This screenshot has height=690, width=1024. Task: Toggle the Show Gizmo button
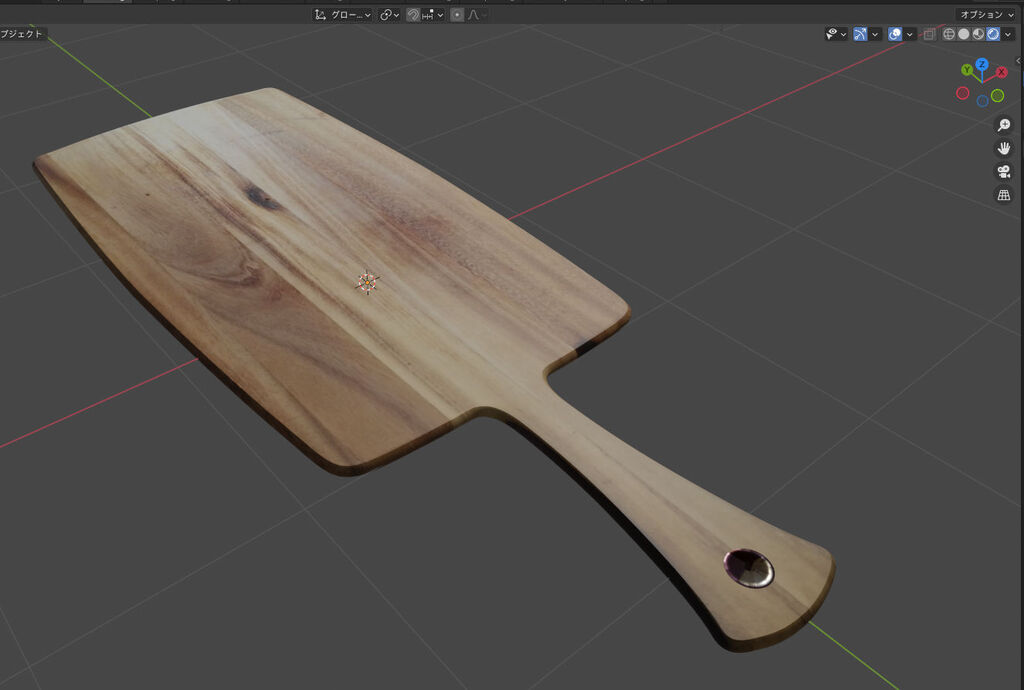860,34
